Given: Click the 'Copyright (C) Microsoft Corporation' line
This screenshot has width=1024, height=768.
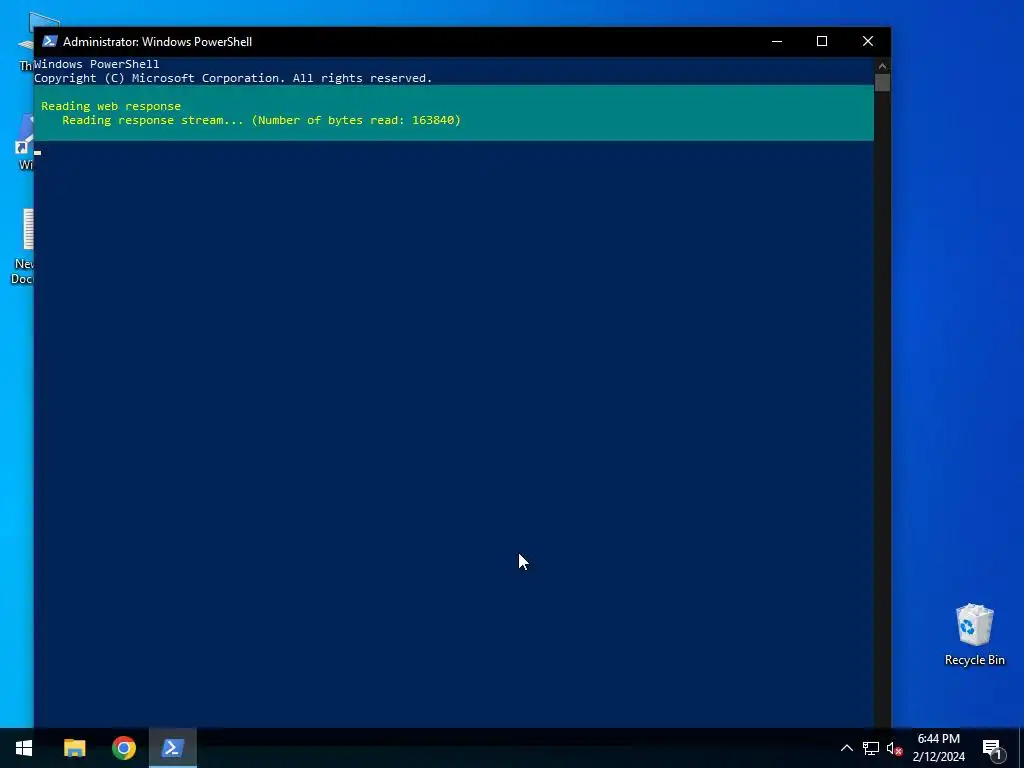Looking at the screenshot, I should [233, 78].
